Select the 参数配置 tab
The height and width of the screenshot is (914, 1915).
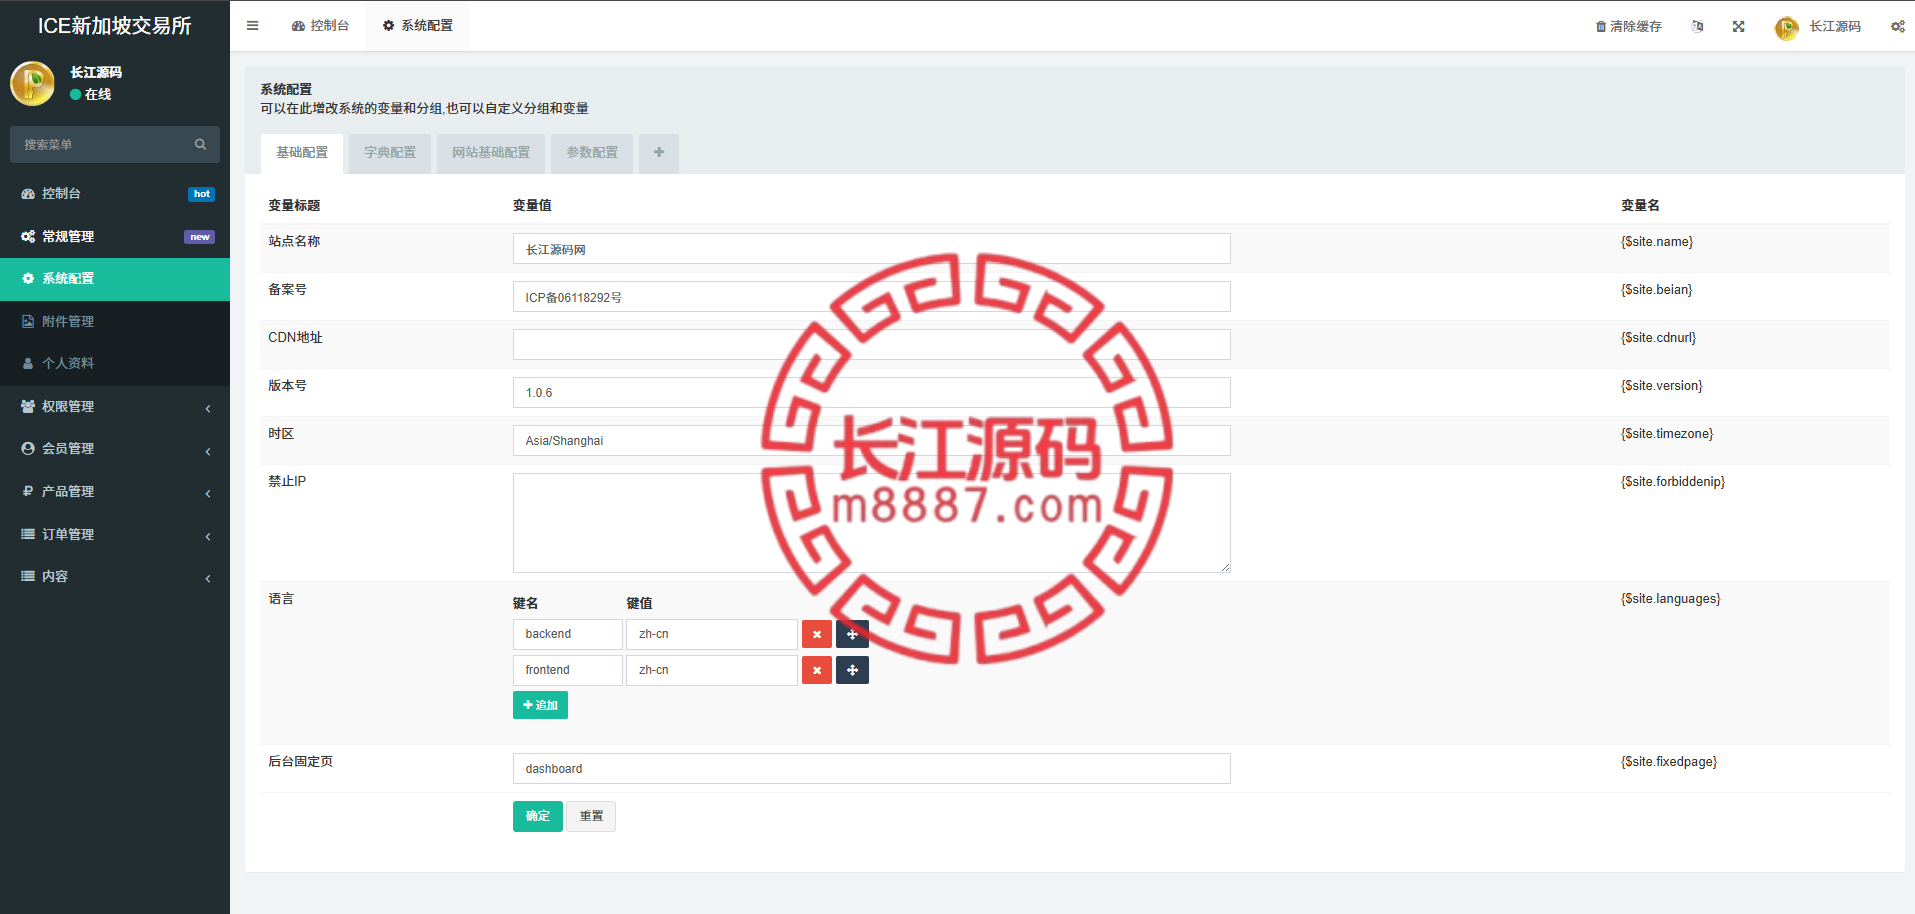(592, 153)
